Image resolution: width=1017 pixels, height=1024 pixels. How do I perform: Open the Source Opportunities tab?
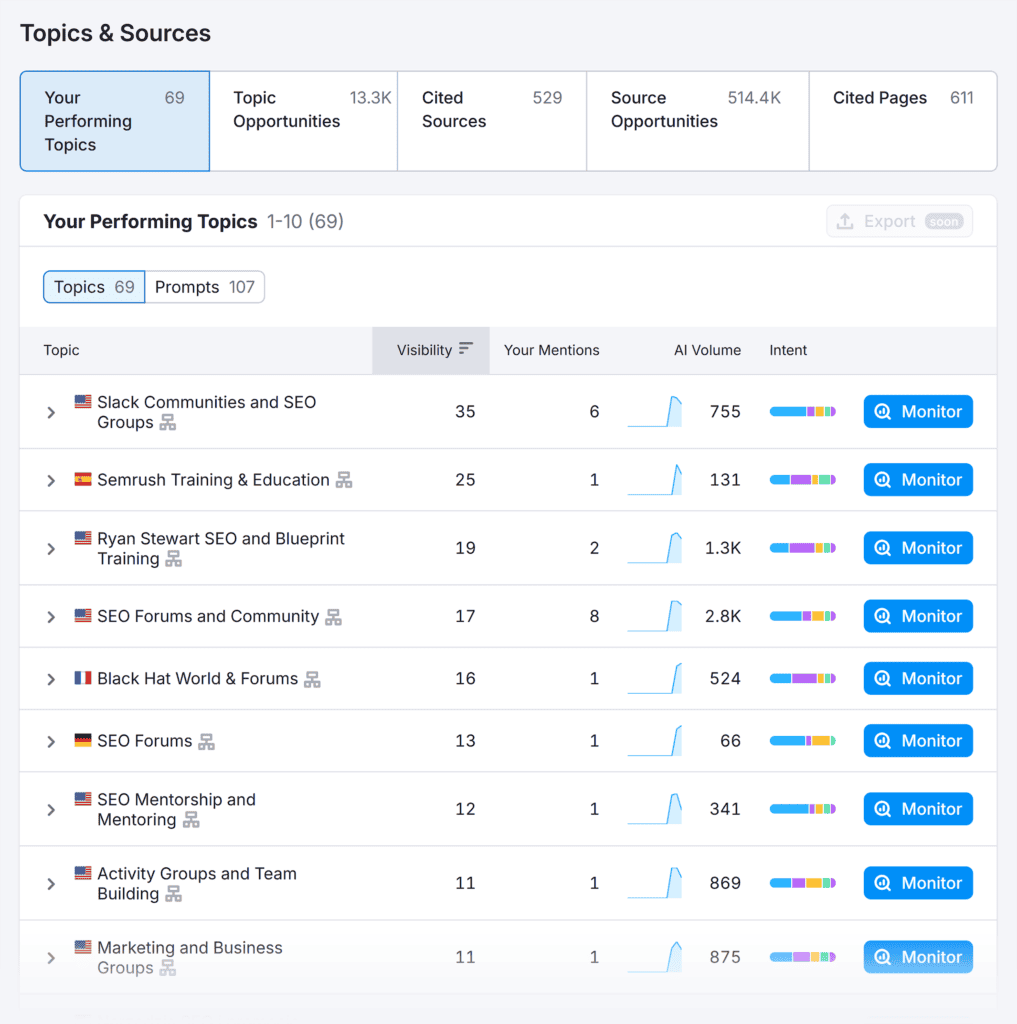click(x=697, y=121)
